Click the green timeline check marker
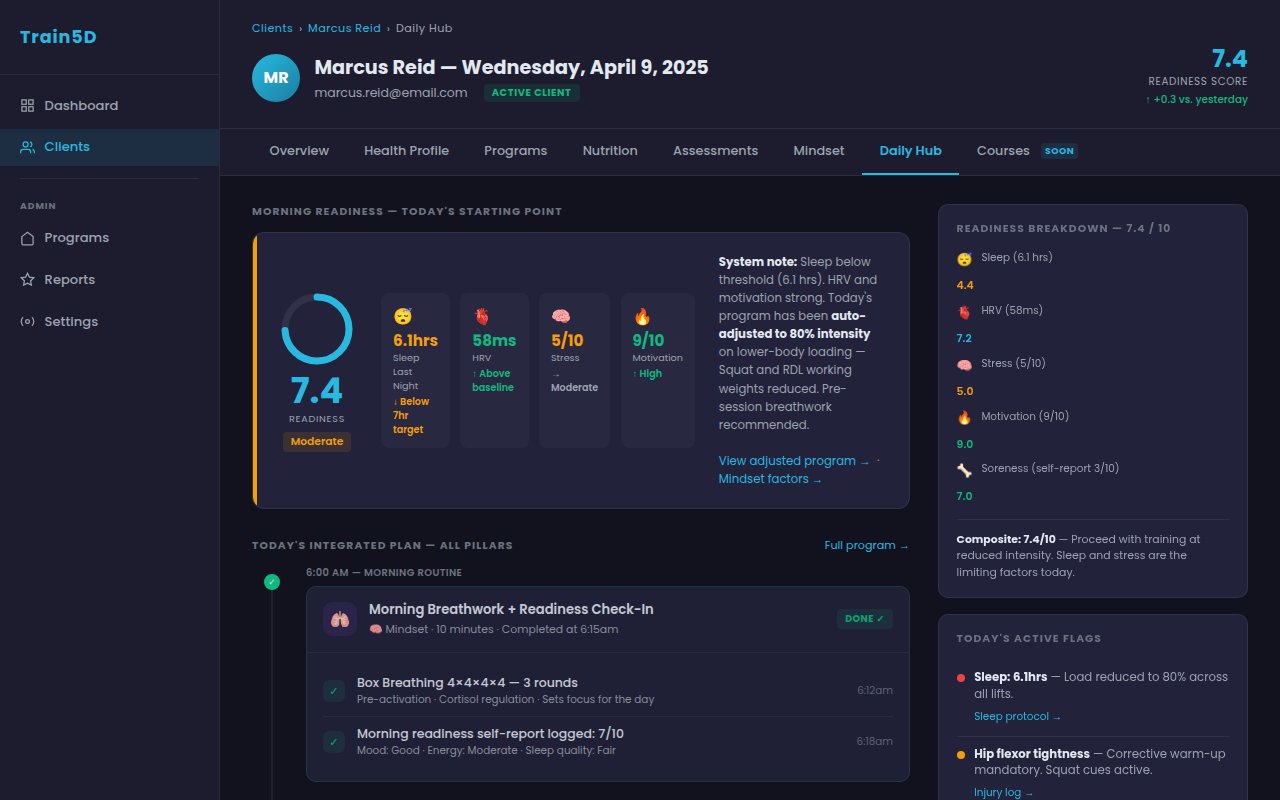The width and height of the screenshot is (1280, 800). click(x=272, y=582)
